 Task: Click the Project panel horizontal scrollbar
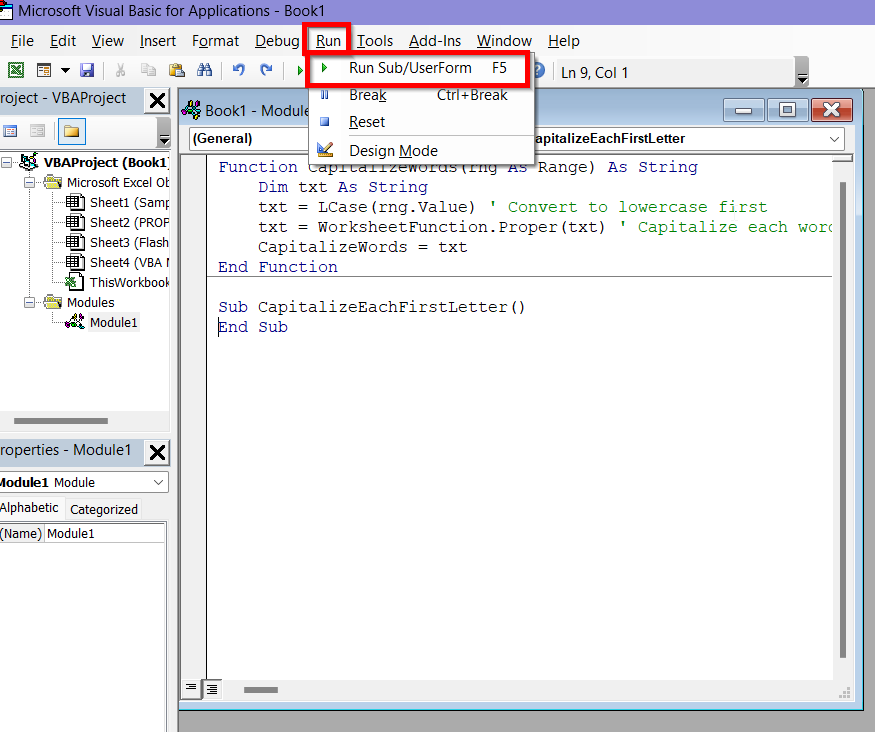coord(61,421)
